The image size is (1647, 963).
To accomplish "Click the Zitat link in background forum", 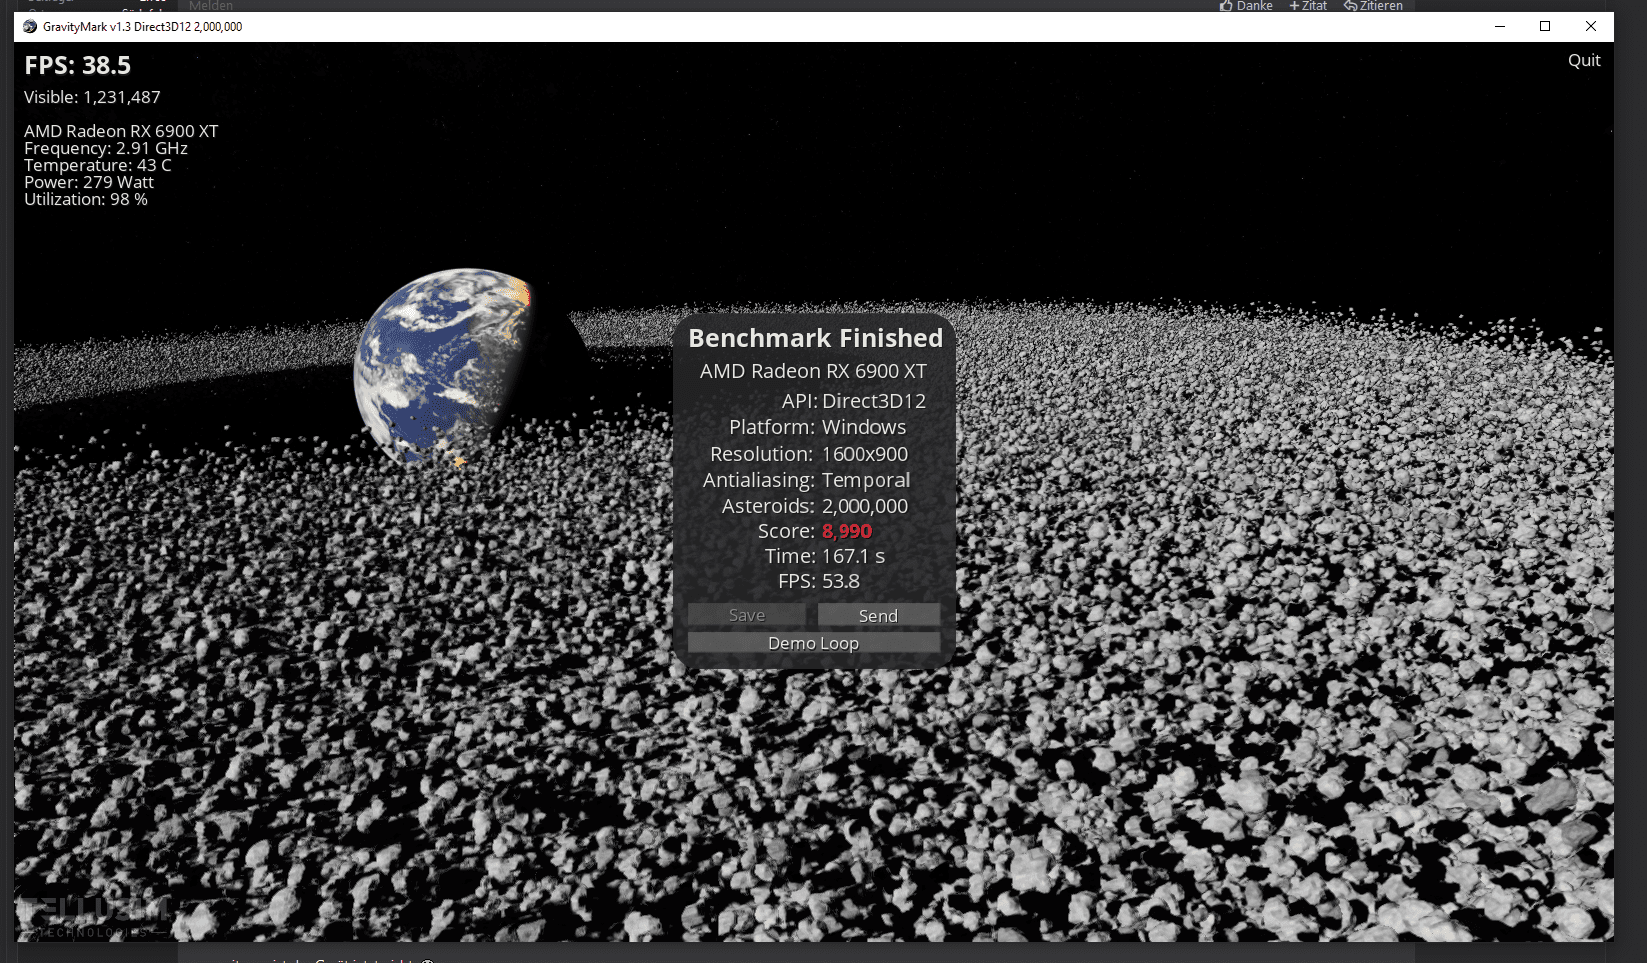I will point(1308,6).
